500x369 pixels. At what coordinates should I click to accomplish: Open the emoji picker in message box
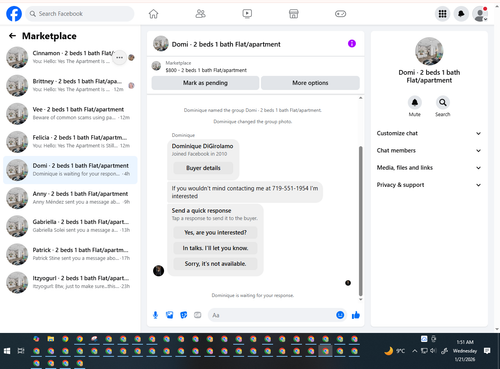pos(340,315)
